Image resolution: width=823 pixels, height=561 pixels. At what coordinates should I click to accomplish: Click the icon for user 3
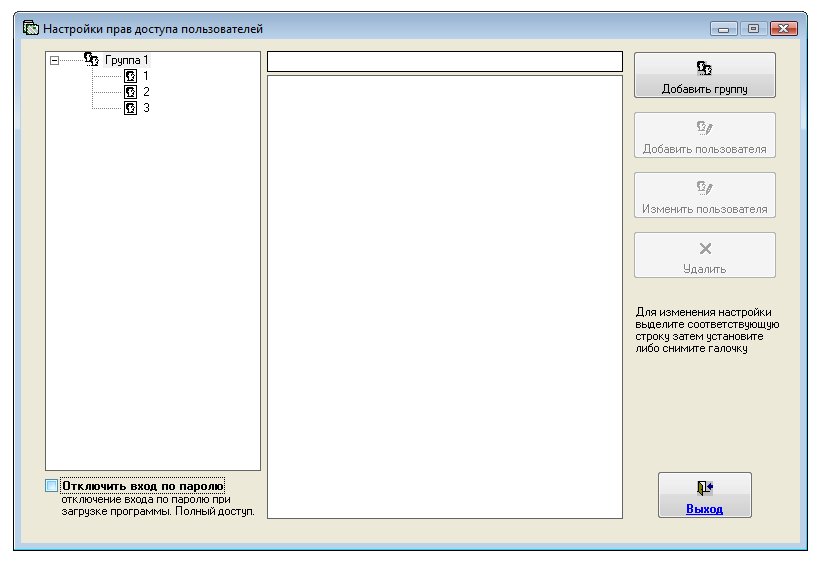pyautogui.click(x=130, y=108)
